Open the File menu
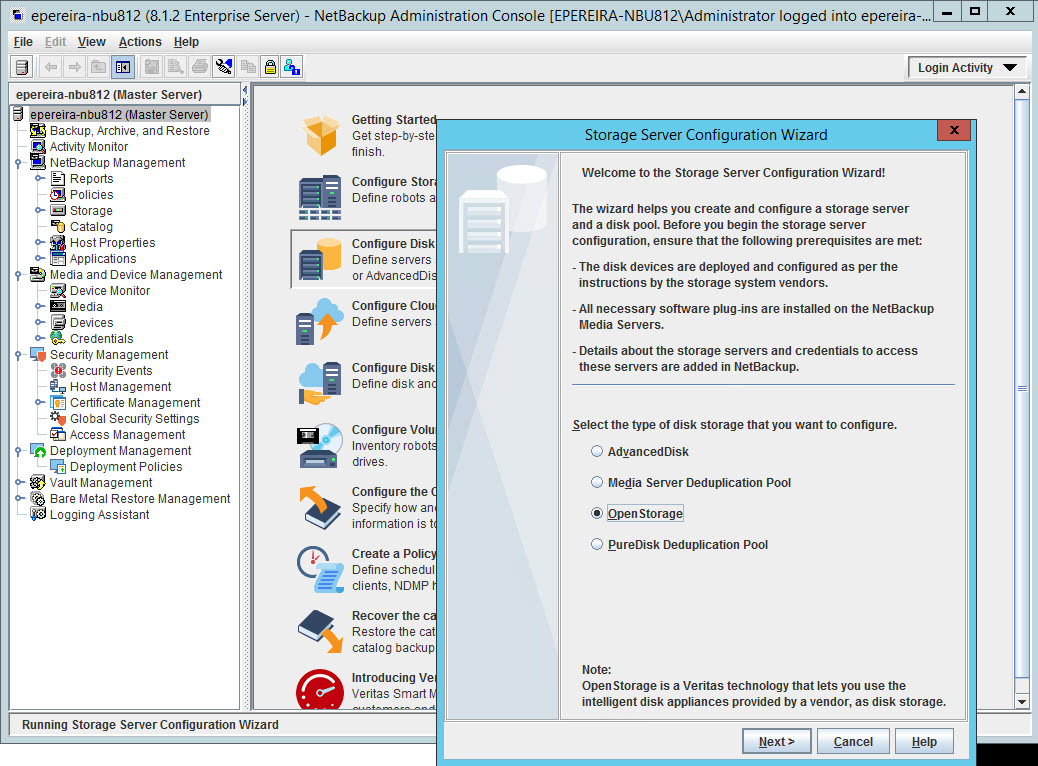This screenshot has height=766, width=1038. point(23,42)
